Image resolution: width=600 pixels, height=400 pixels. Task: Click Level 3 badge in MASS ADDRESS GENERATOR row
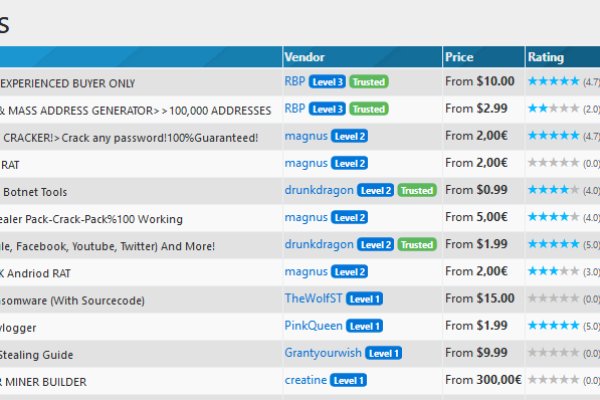[x=327, y=109]
